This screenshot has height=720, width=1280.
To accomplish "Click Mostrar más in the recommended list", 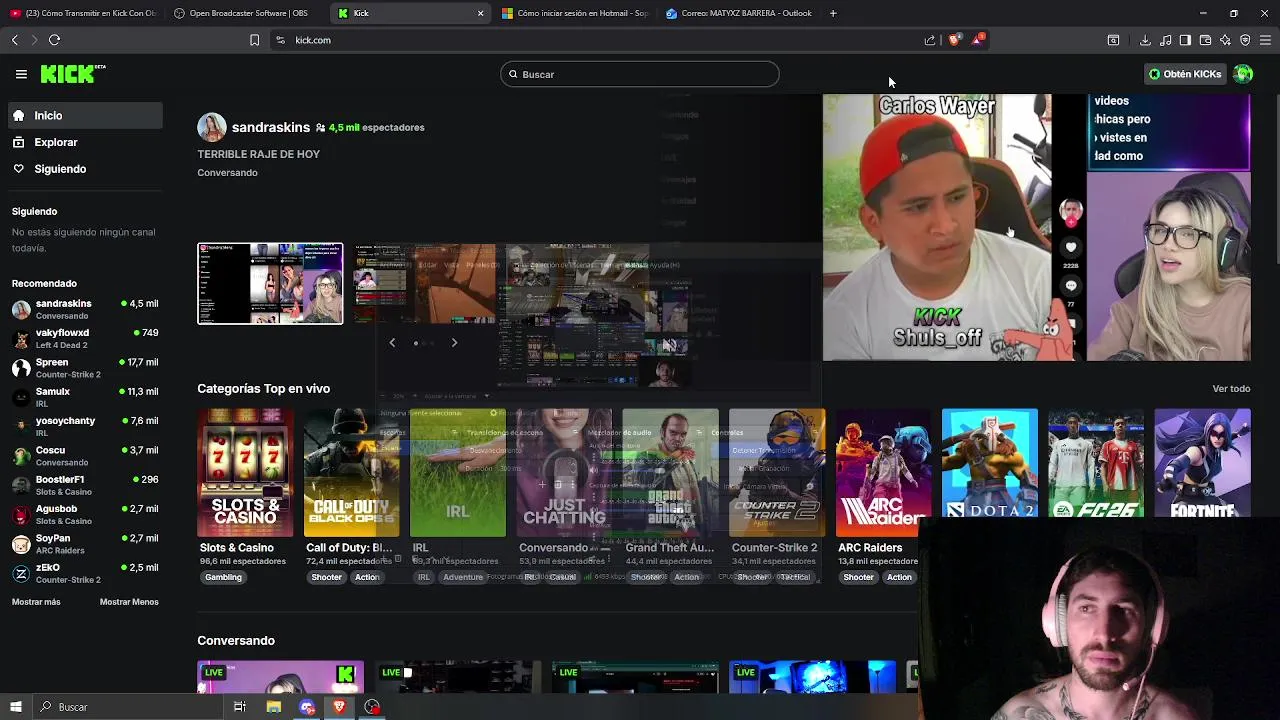I will [36, 602].
